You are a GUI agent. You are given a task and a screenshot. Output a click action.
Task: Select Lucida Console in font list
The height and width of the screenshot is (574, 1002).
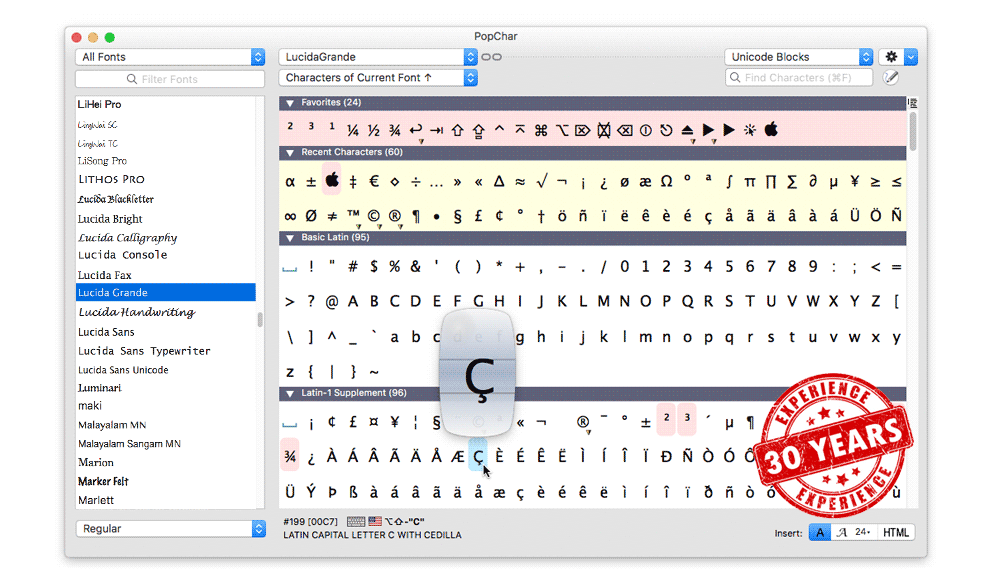(123, 255)
